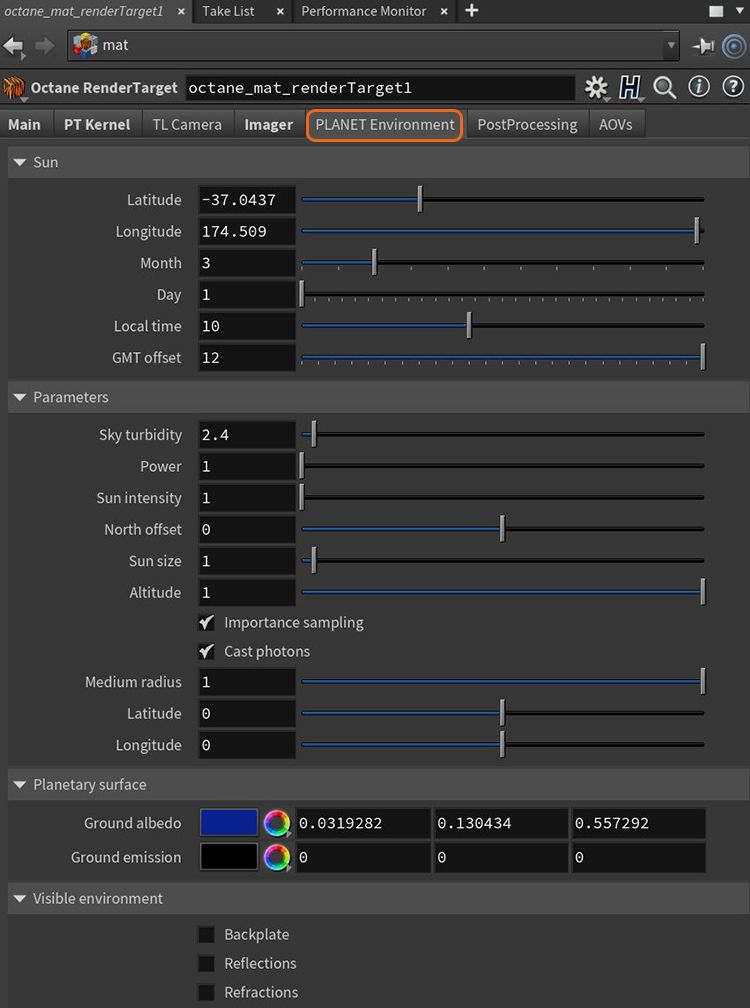Open the Imager tab
Image resolution: width=750 pixels, height=1008 pixels.
click(x=269, y=125)
